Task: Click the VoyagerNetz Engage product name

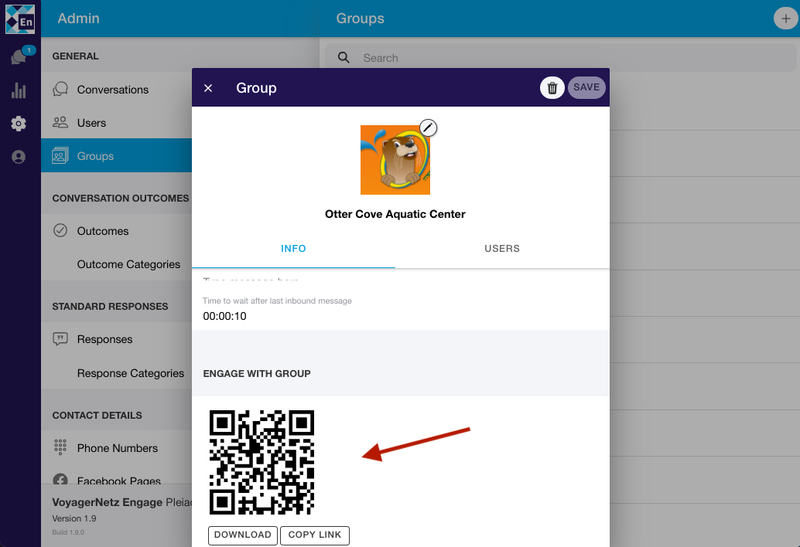Action: (107, 502)
